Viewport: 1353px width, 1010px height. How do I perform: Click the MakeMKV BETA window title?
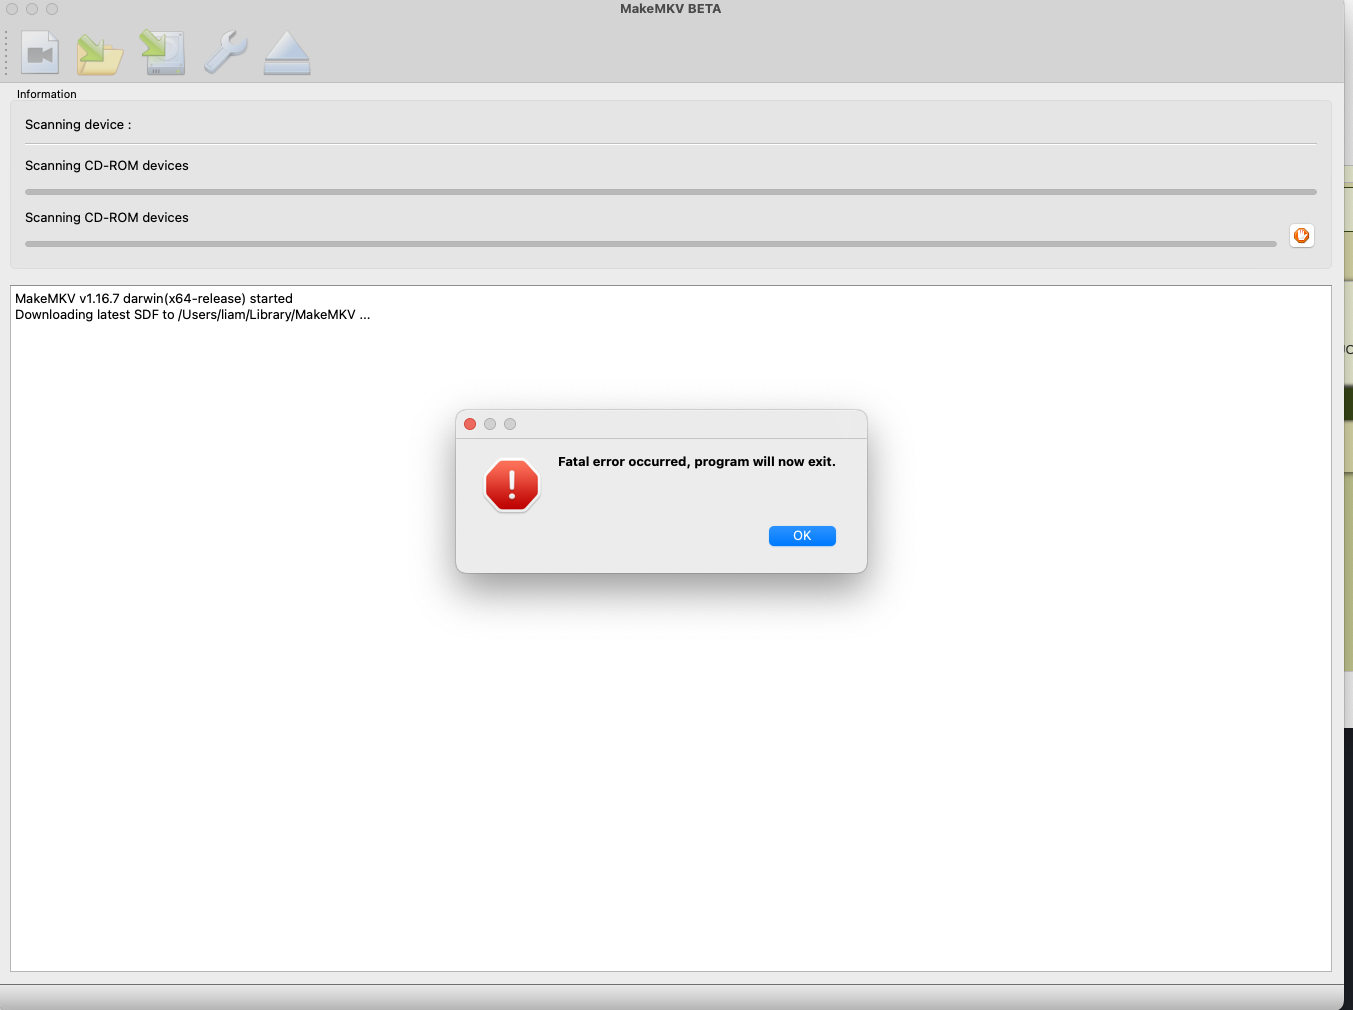point(670,9)
